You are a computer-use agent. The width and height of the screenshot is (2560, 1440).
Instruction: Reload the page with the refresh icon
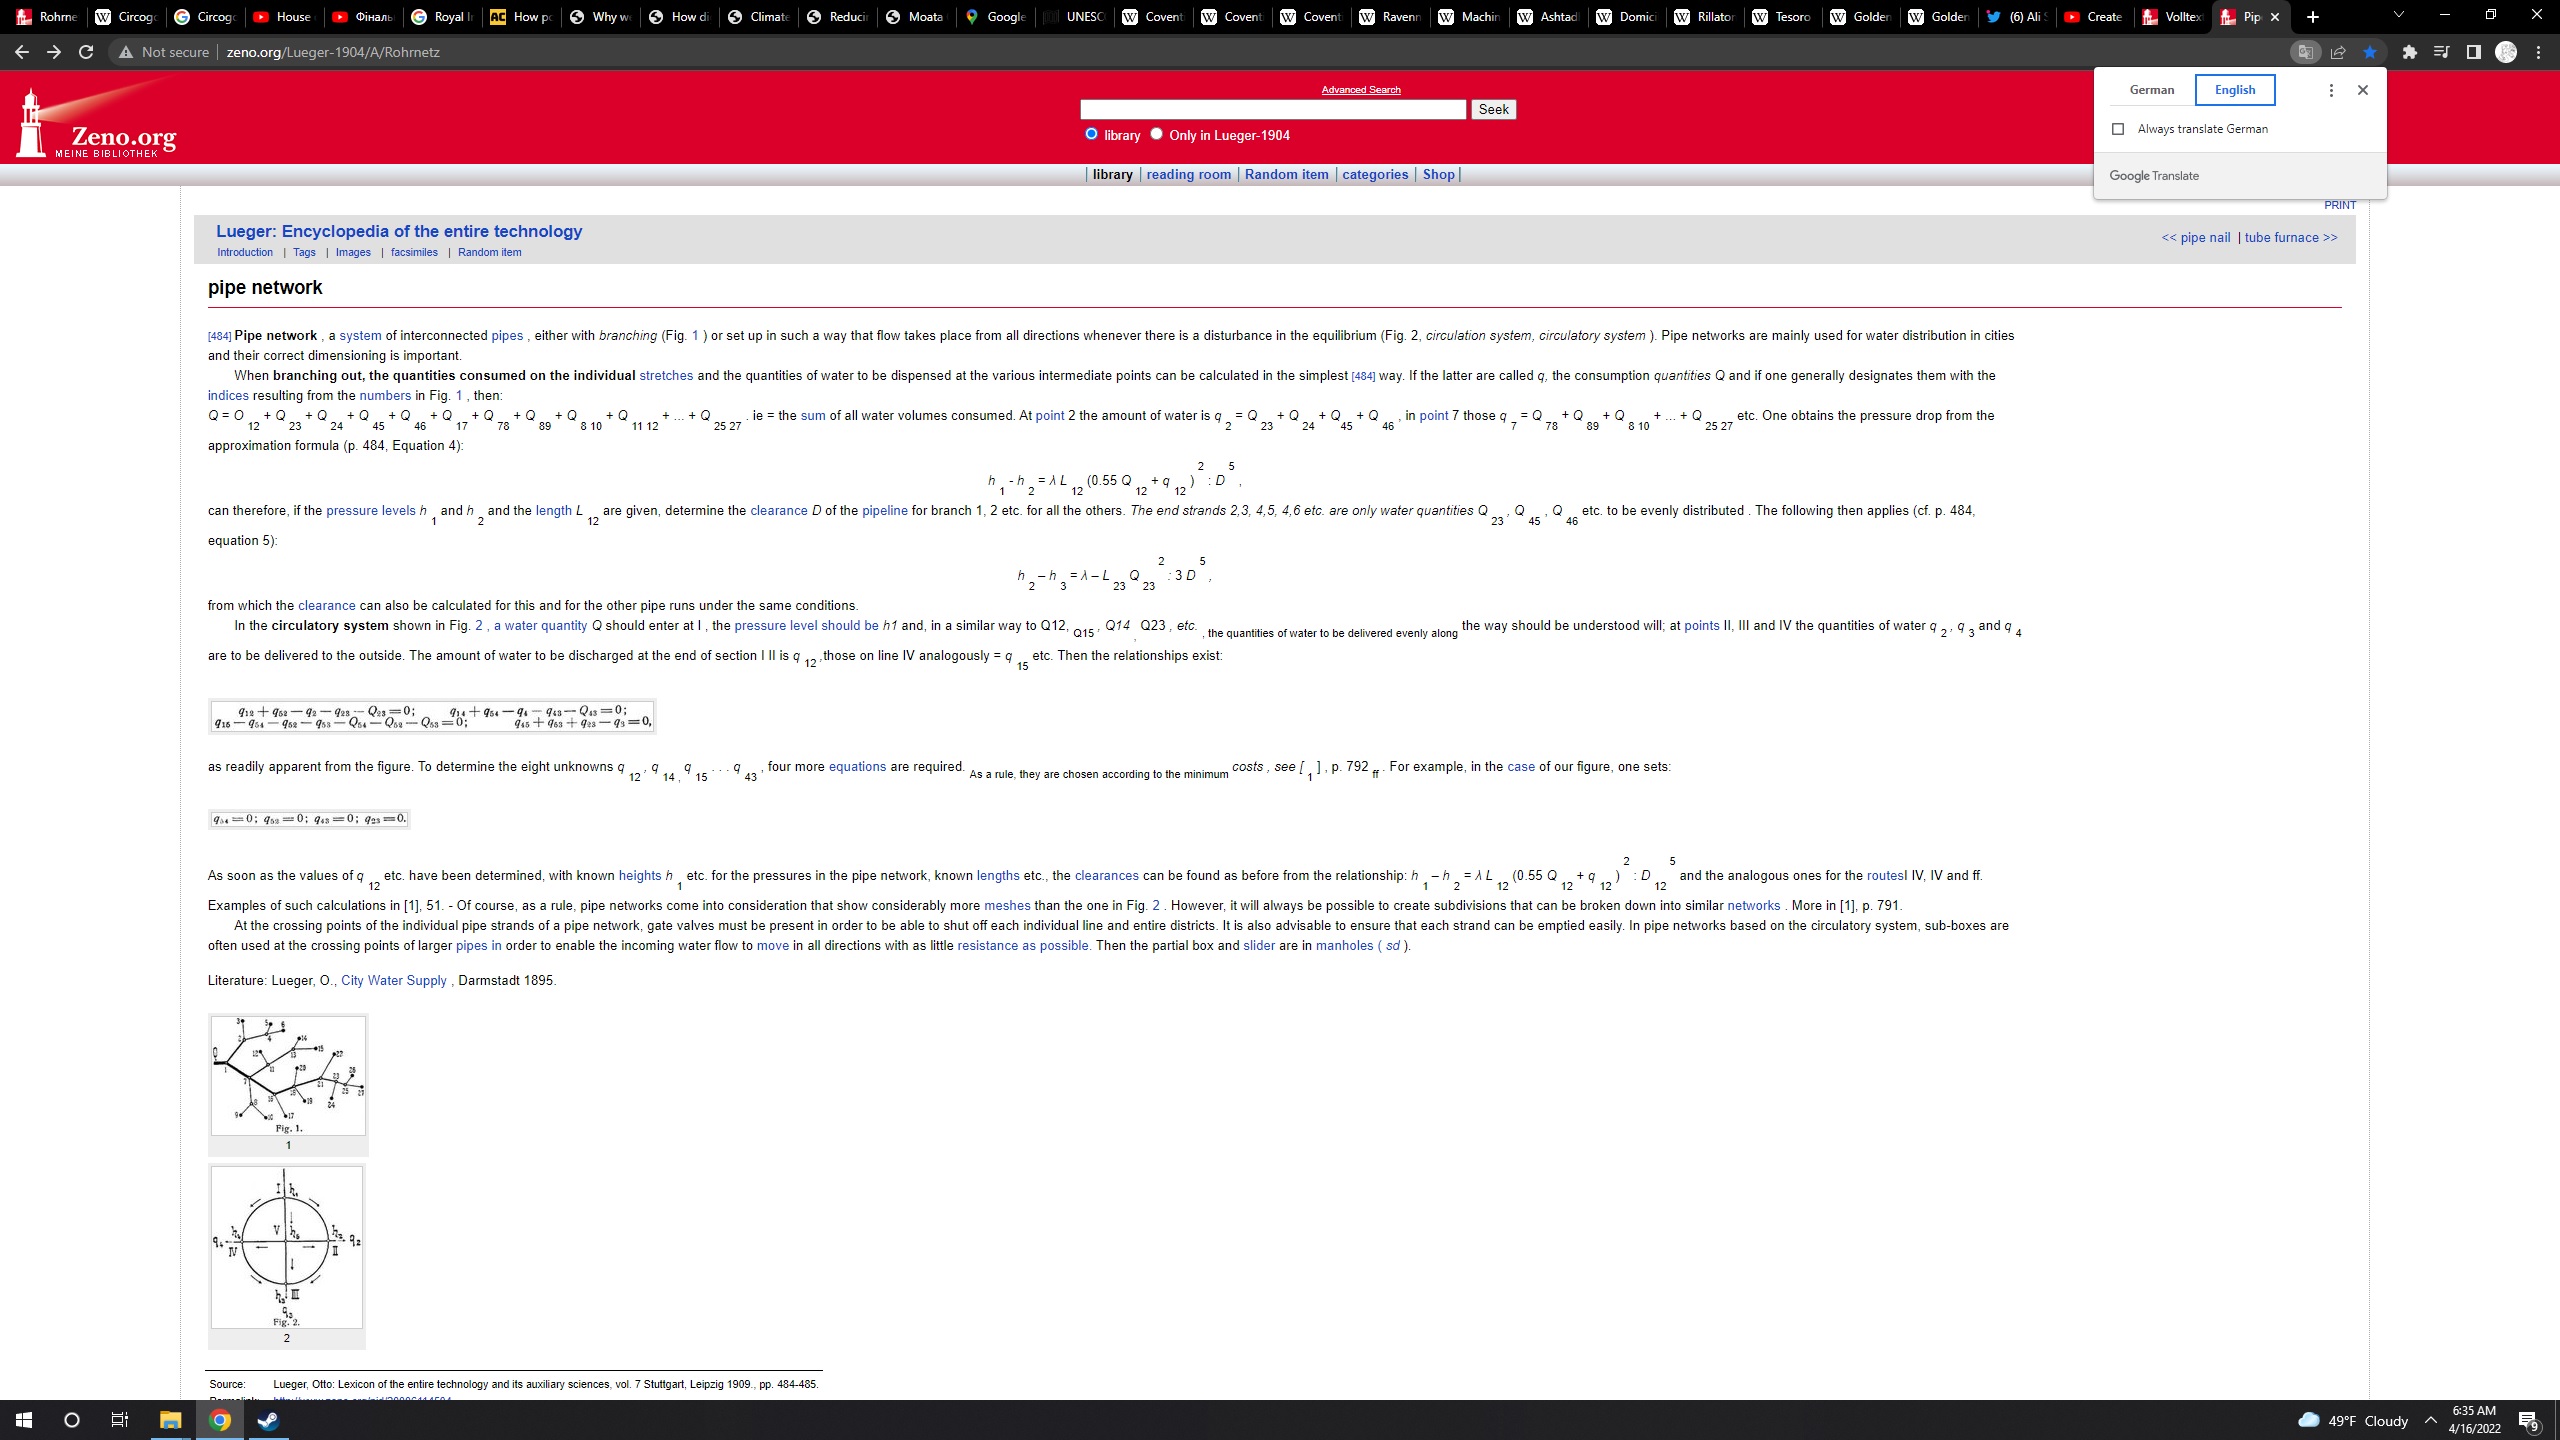tap(86, 52)
